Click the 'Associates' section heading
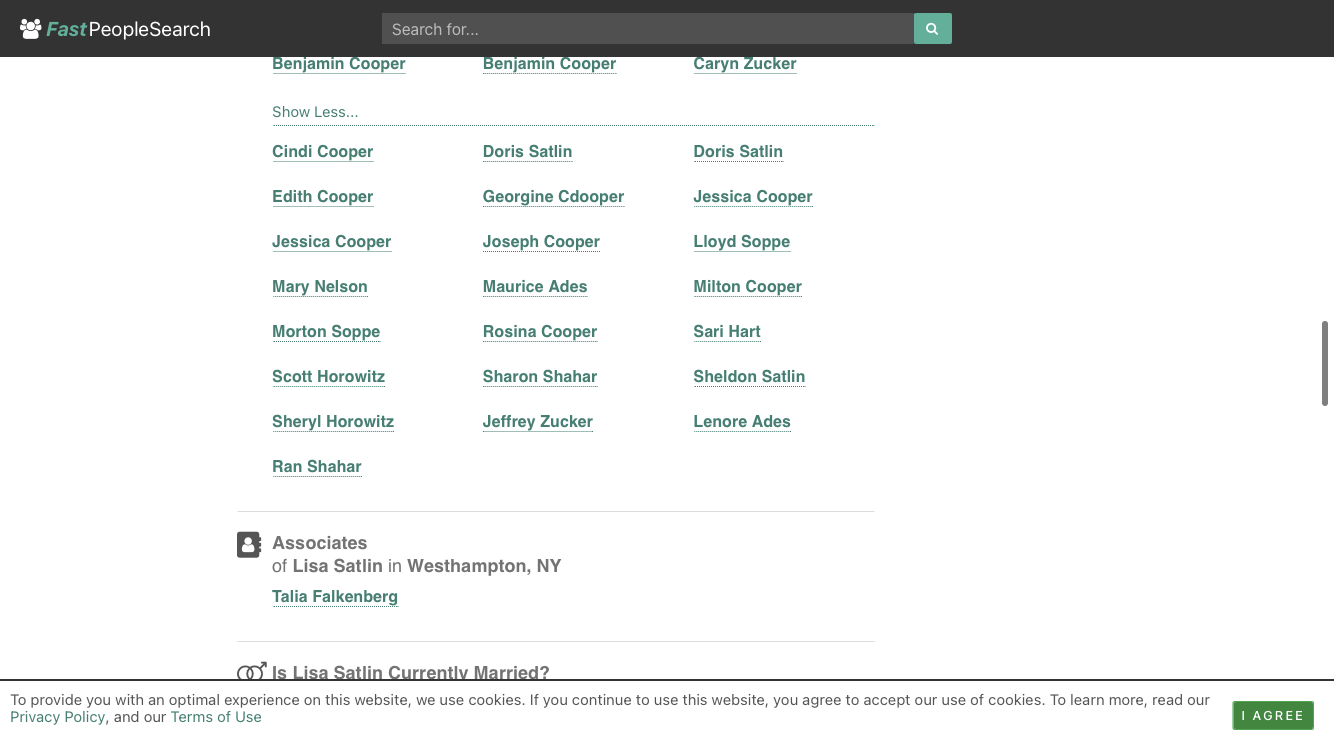The height and width of the screenshot is (750, 1334). [x=320, y=543]
